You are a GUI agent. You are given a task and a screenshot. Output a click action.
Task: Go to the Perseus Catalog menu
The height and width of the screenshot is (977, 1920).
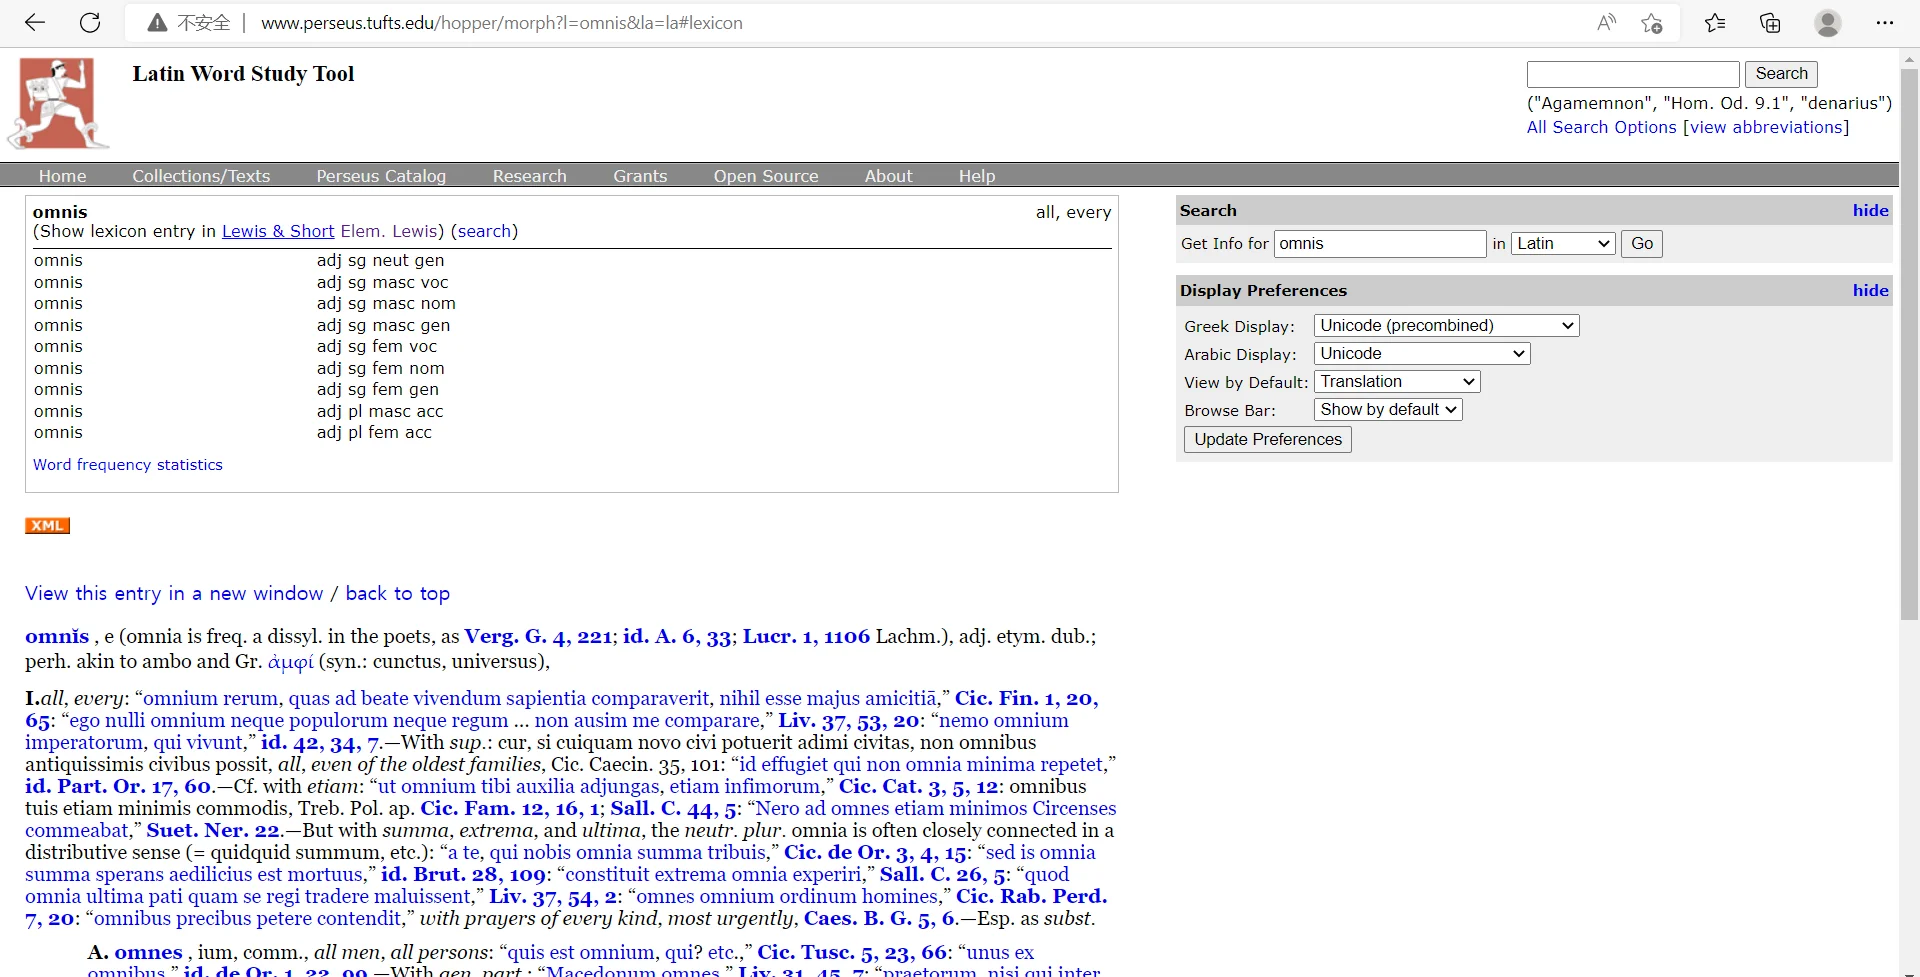tap(381, 176)
